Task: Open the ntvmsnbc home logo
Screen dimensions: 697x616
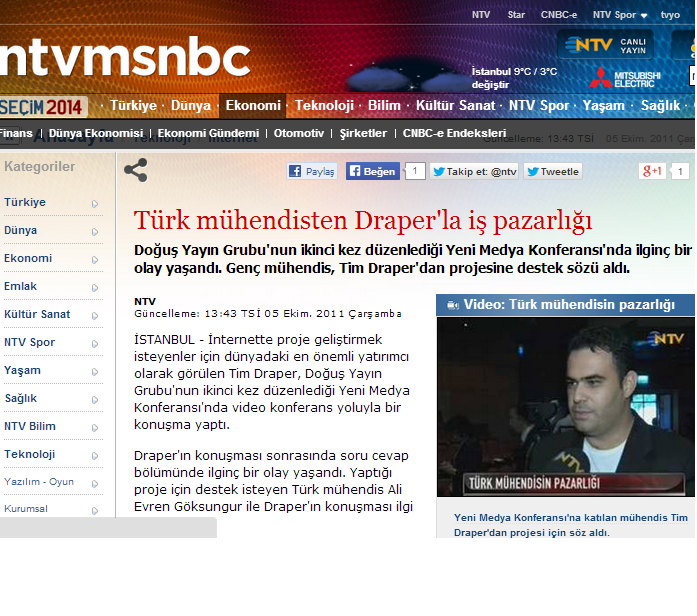Action: (125, 57)
